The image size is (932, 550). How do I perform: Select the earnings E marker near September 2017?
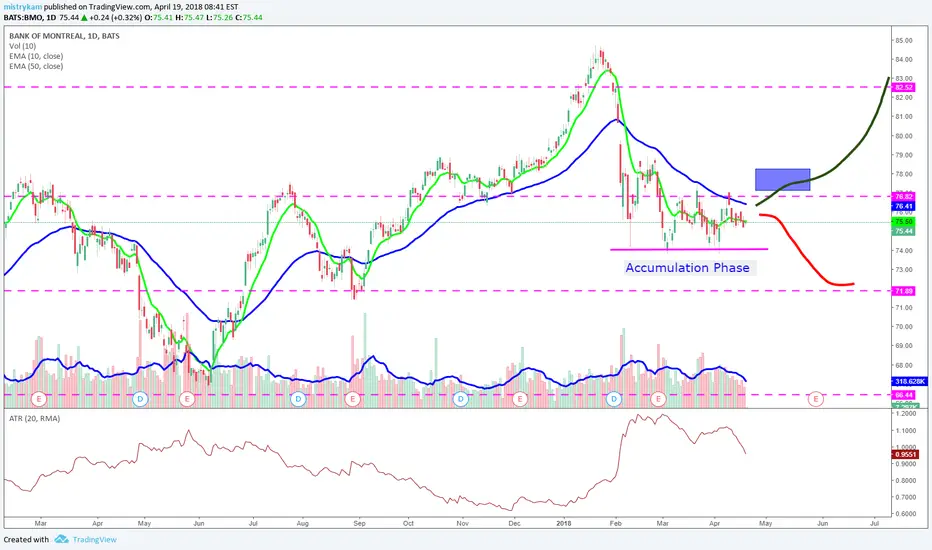pyautogui.click(x=352, y=398)
